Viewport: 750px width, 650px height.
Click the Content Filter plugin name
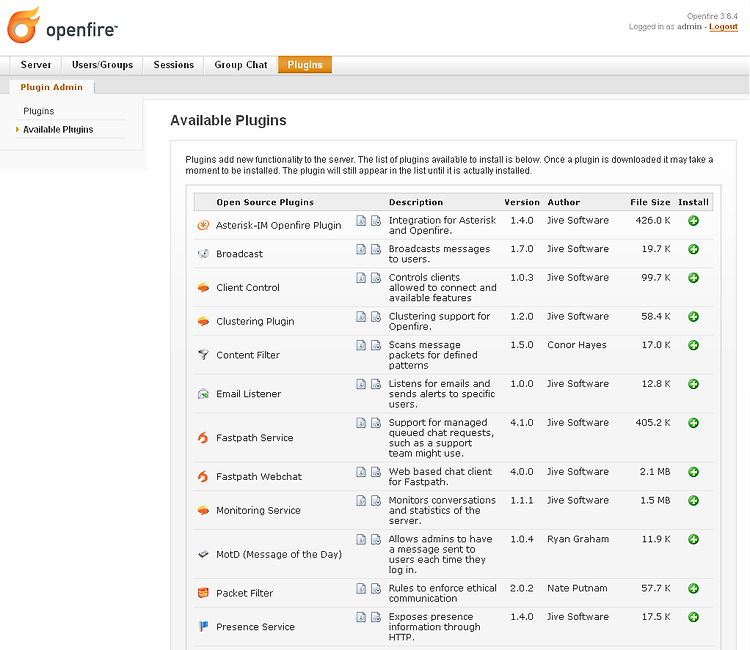(248, 355)
